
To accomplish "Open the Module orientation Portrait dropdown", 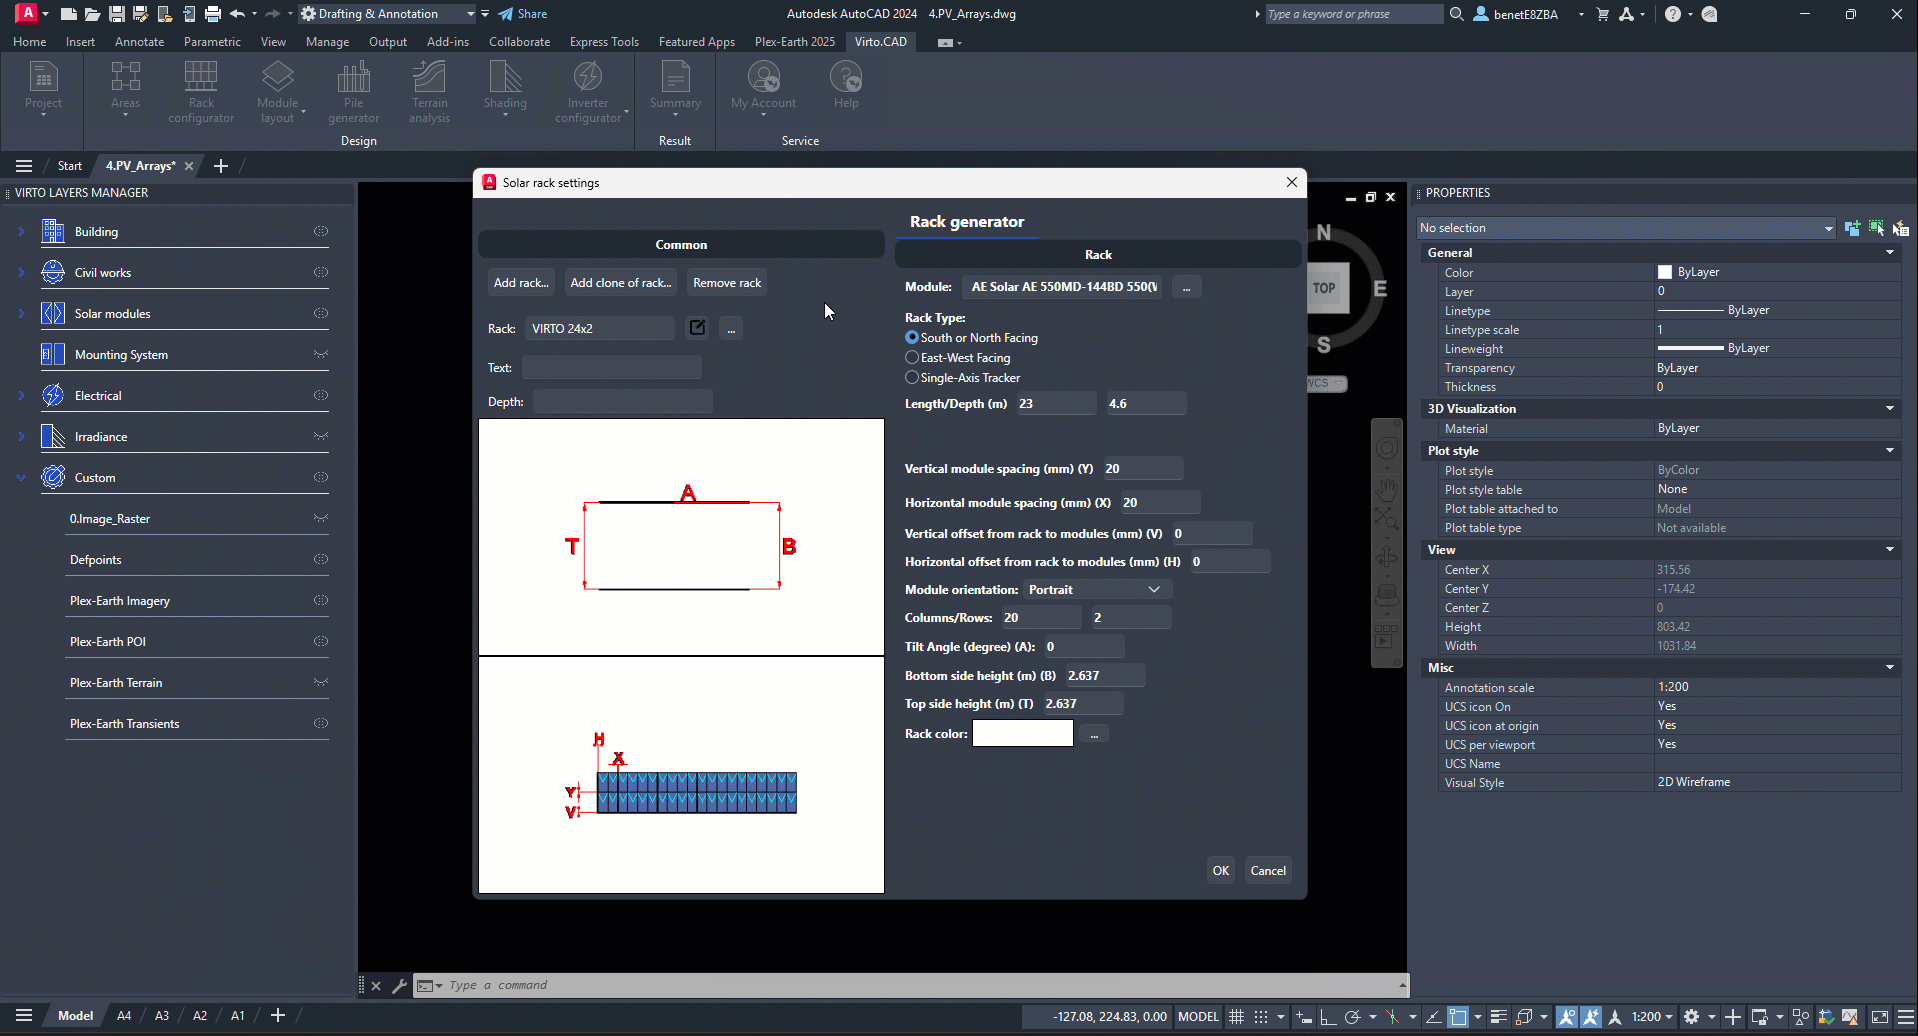I will [x=1097, y=590].
